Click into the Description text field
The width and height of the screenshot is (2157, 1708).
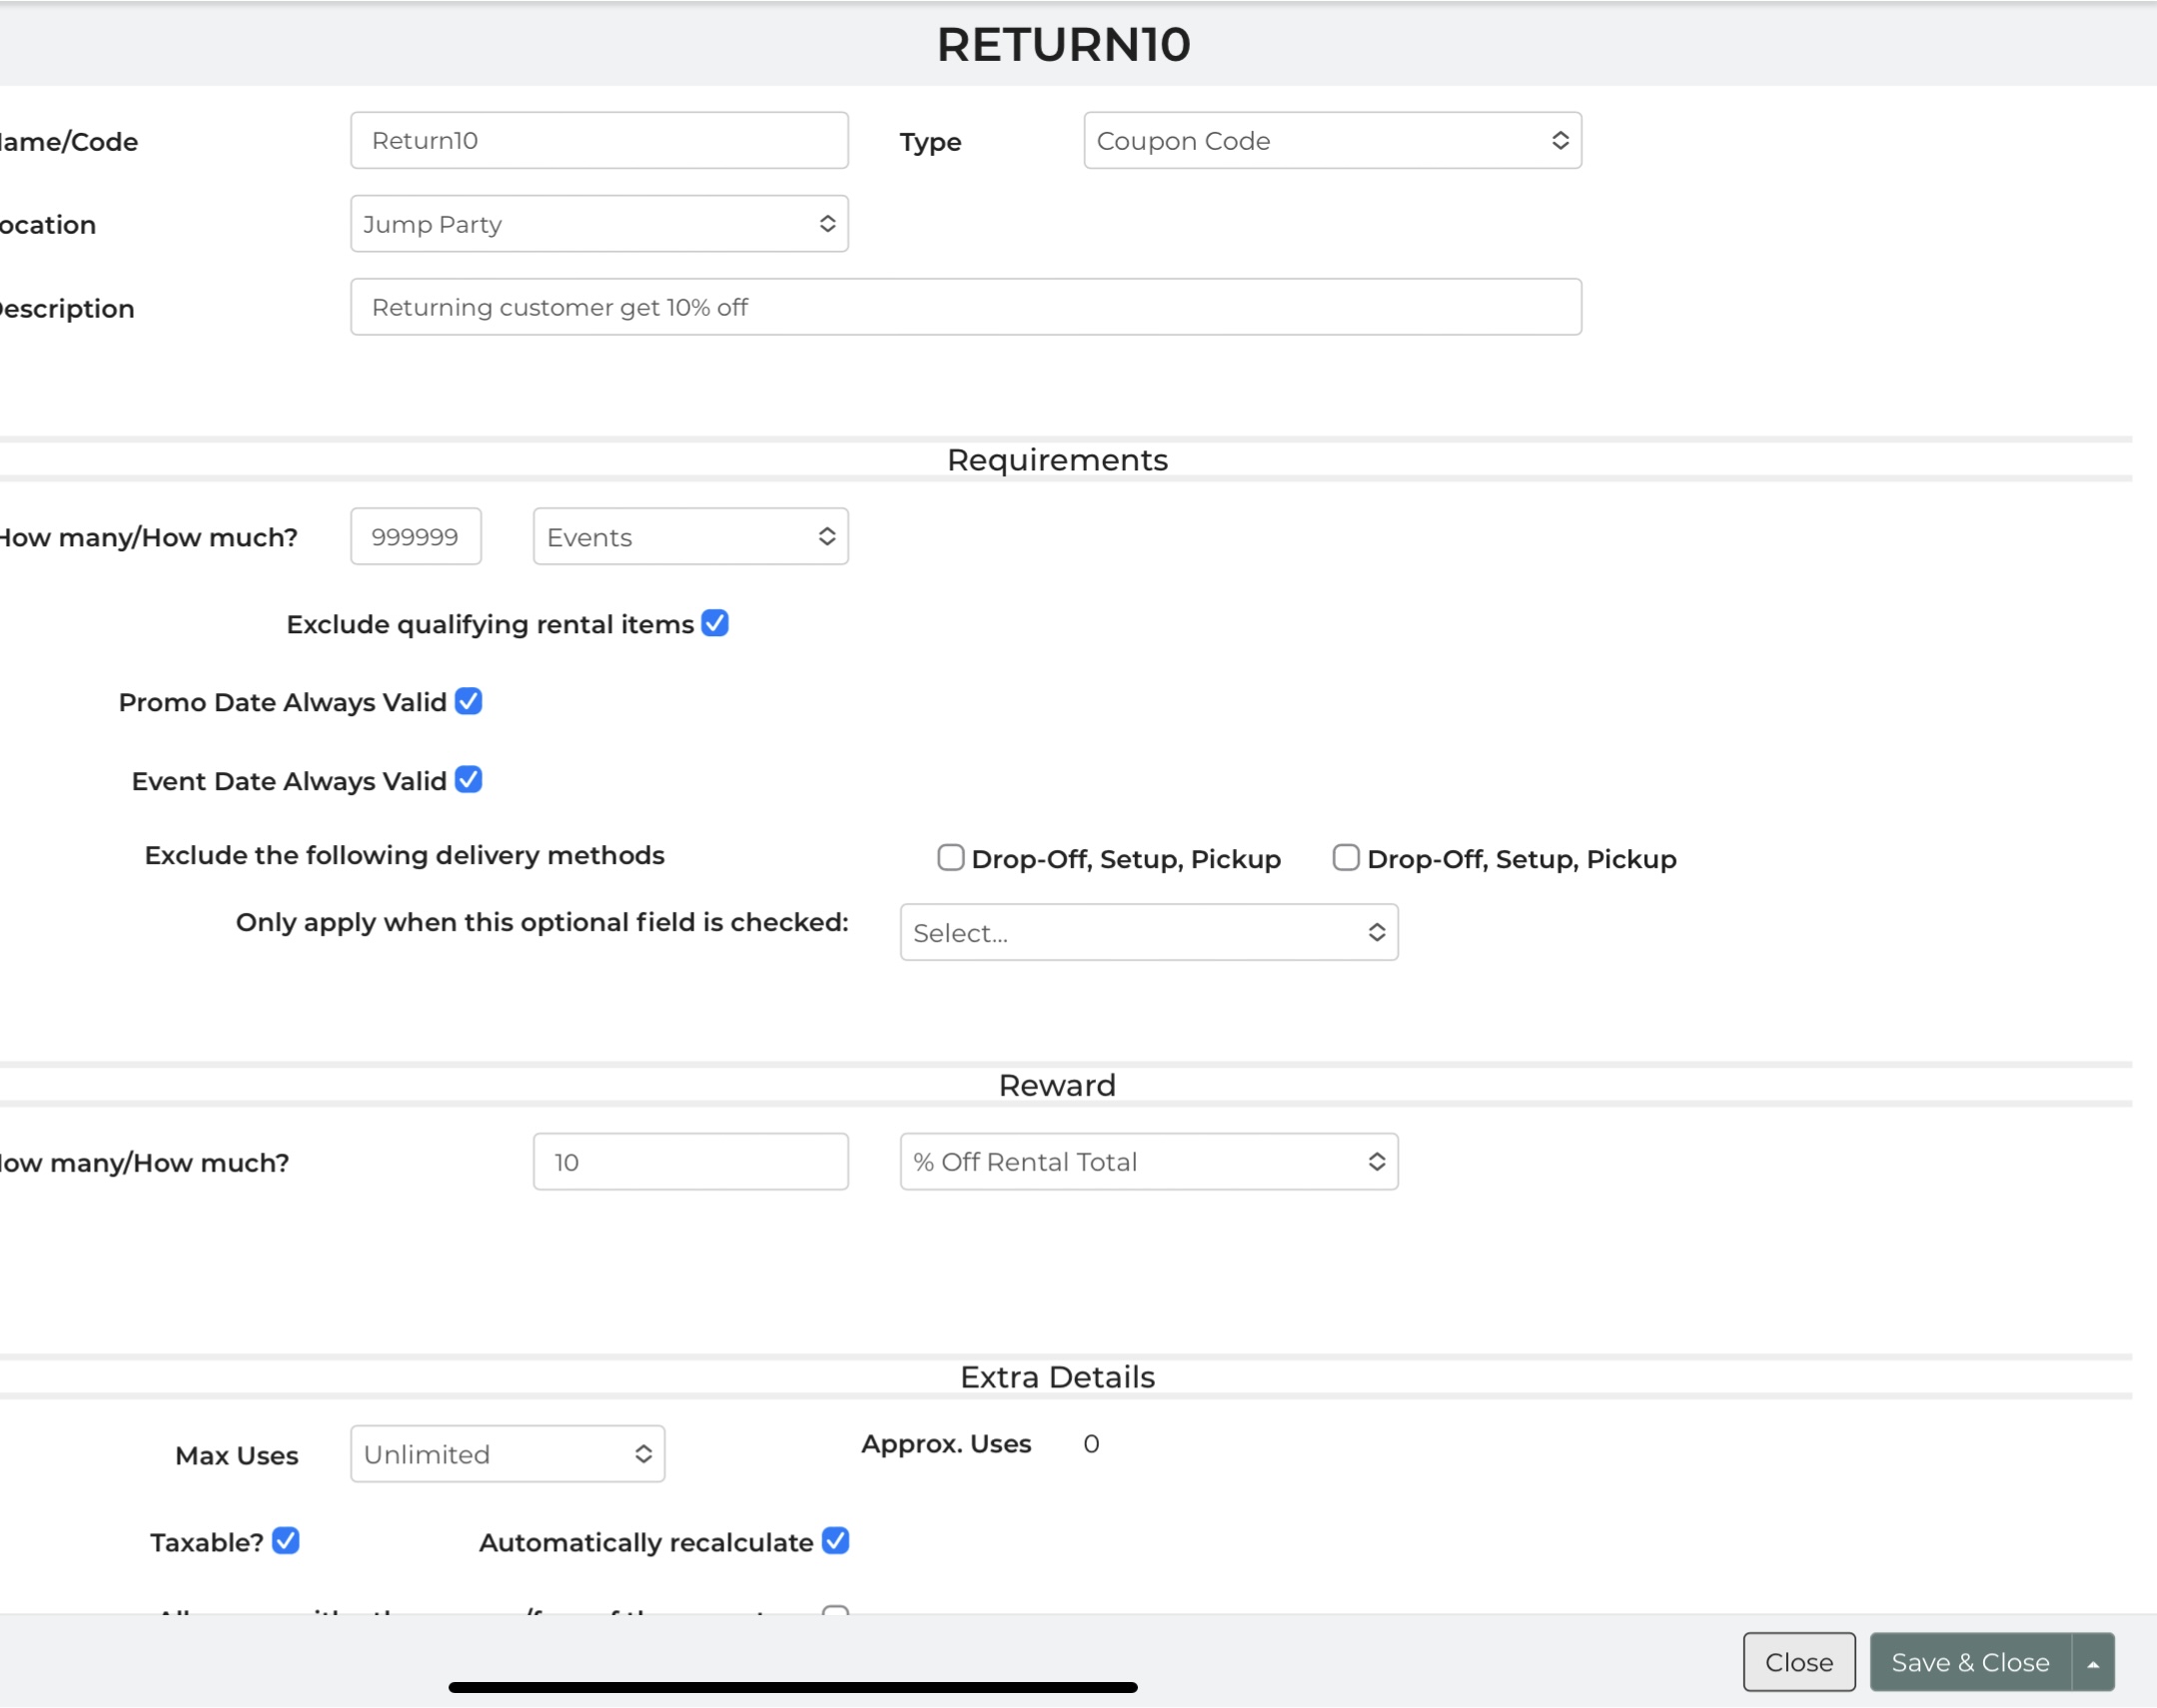click(x=965, y=307)
